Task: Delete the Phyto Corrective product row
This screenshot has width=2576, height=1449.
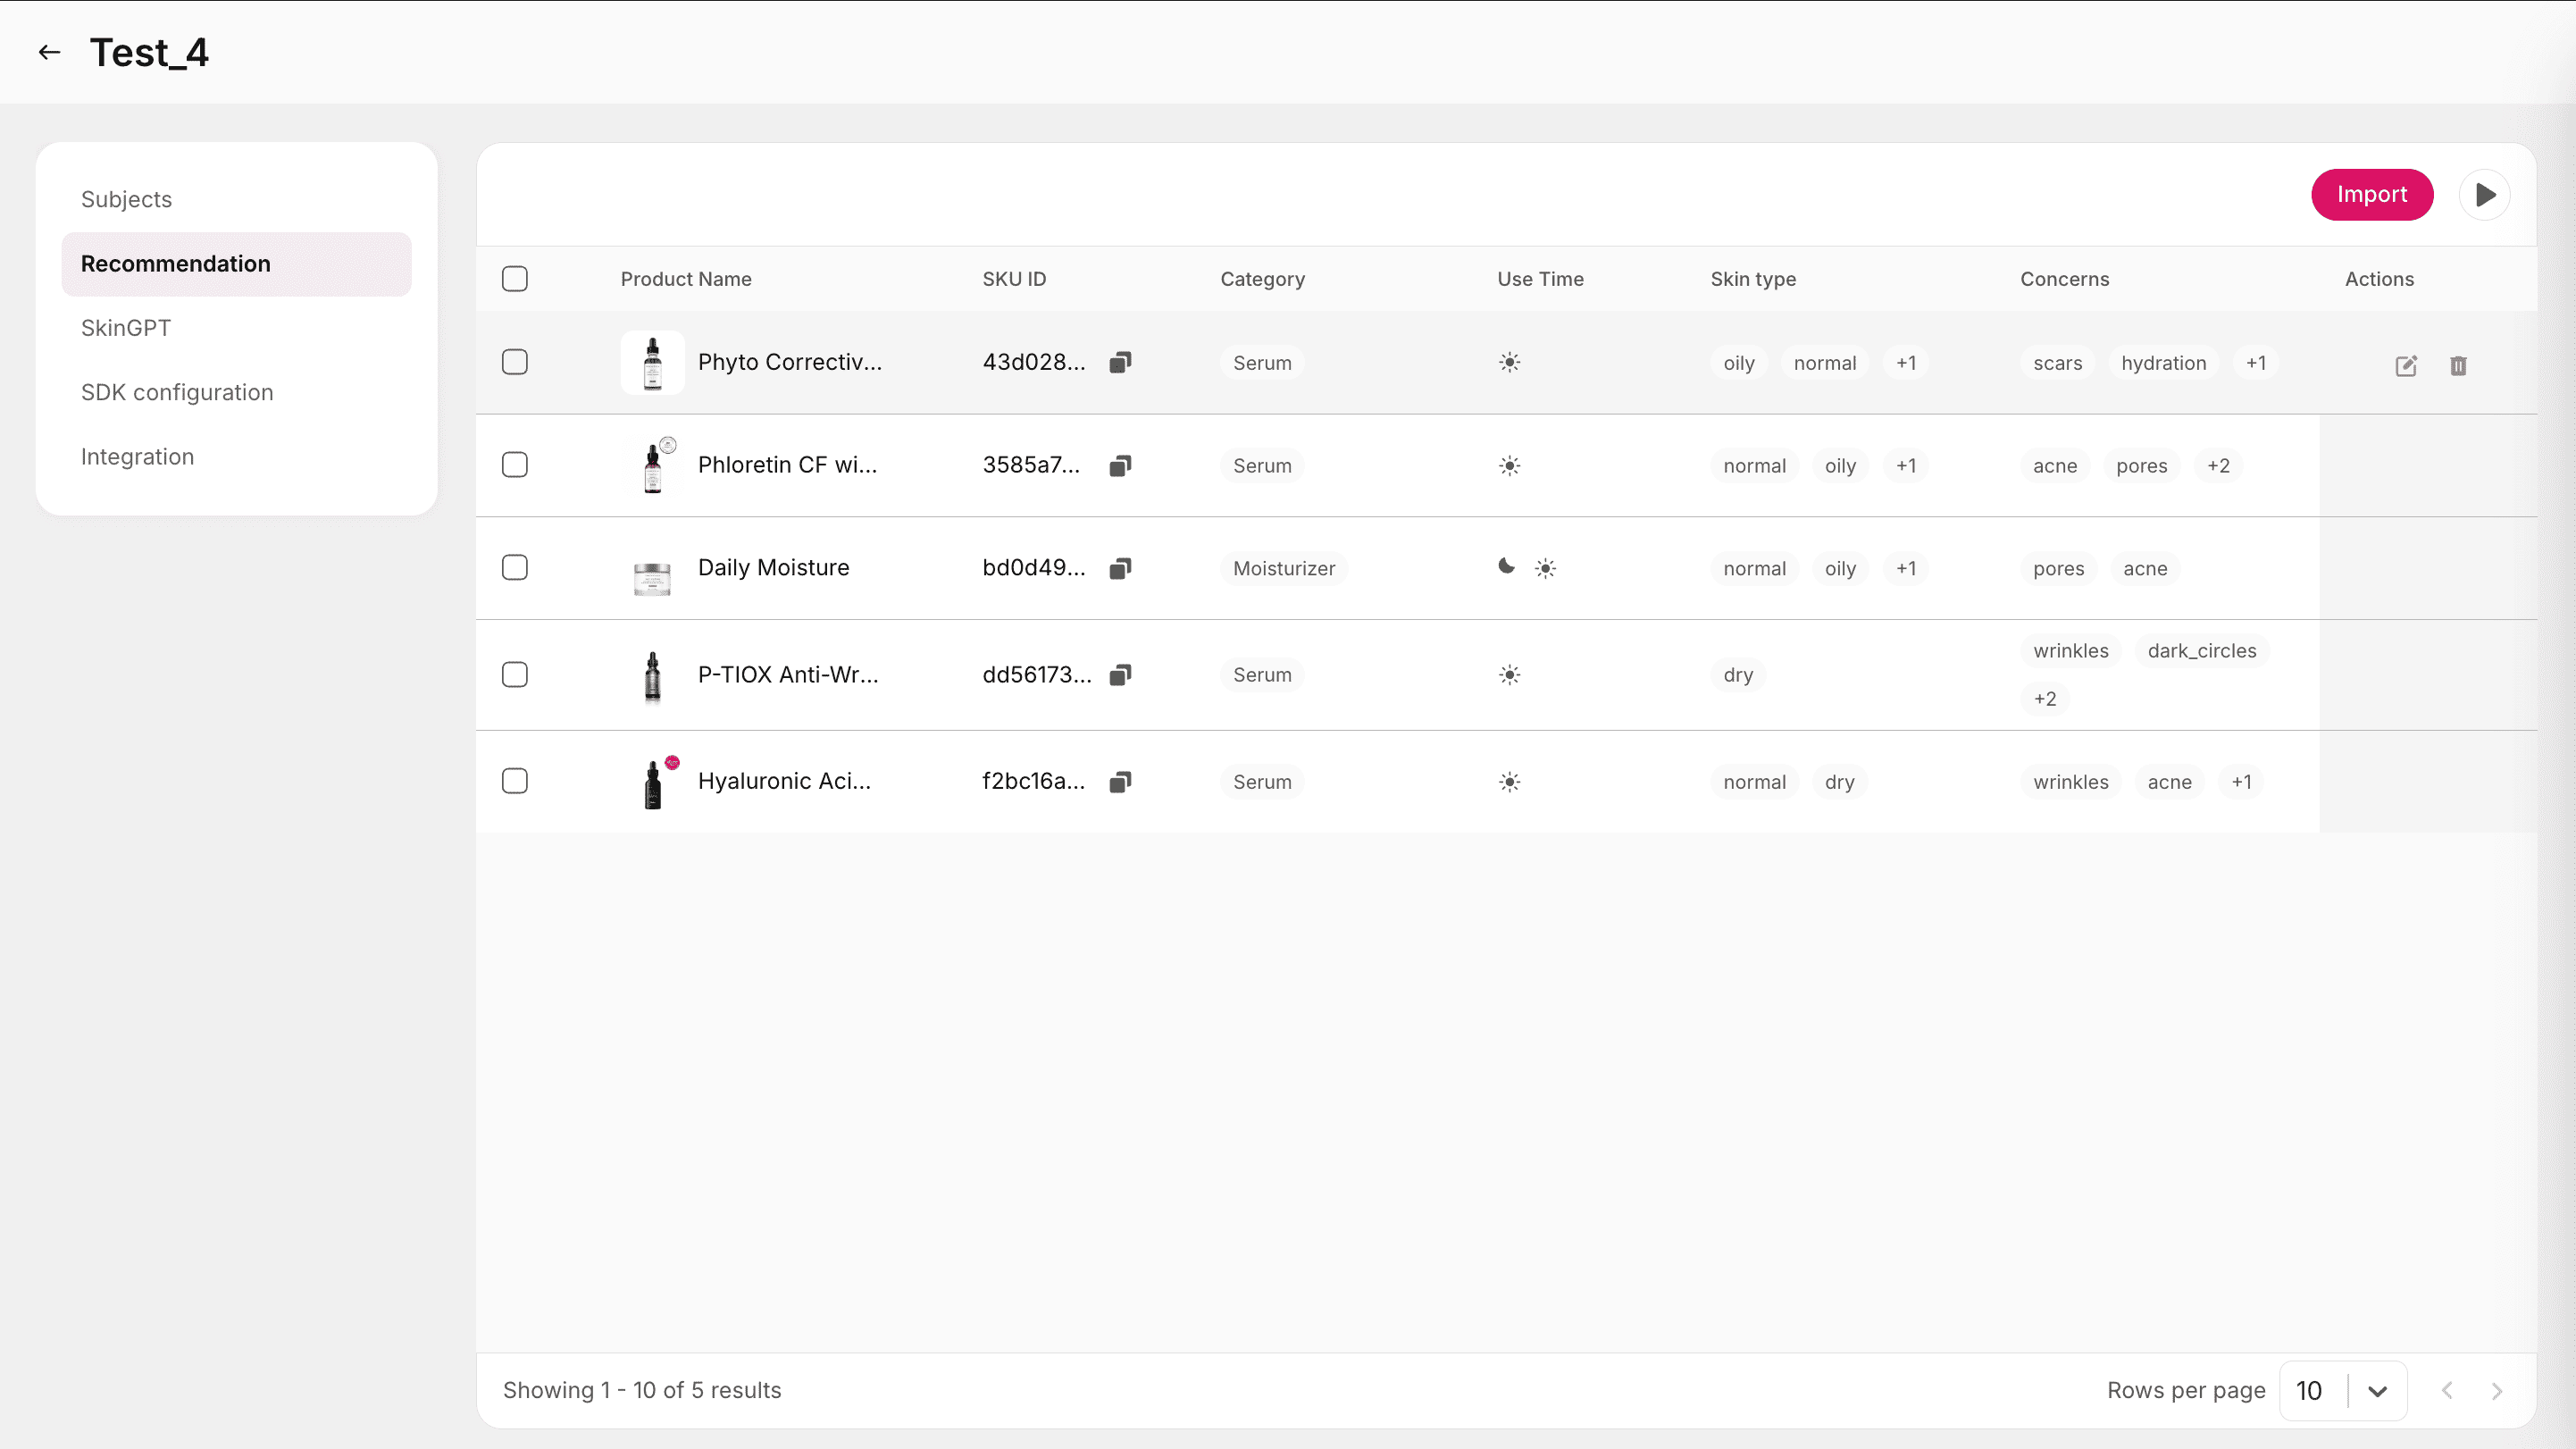Action: click(2458, 366)
